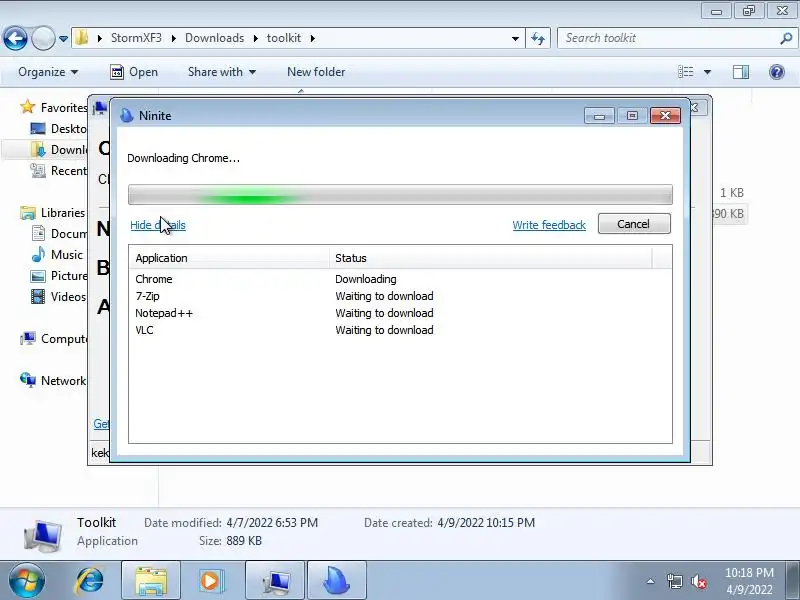
Task: Open the recent pages dropdown arrow
Action: pos(63,39)
